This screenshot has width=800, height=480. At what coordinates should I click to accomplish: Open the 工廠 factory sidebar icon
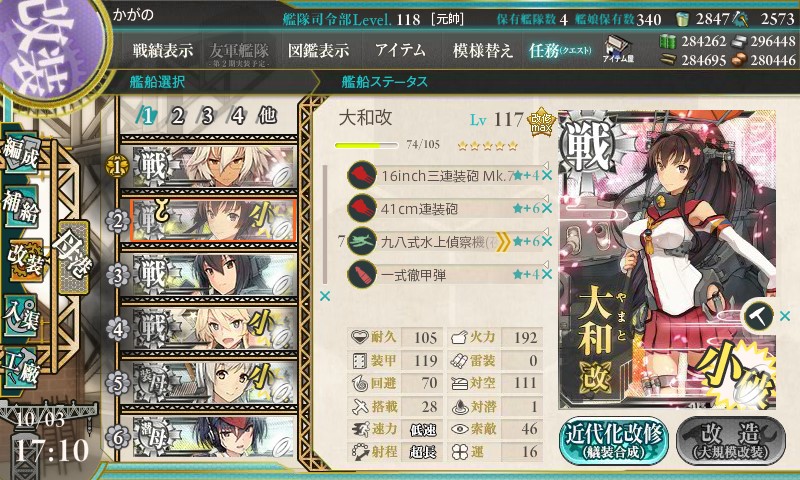pos(21,368)
